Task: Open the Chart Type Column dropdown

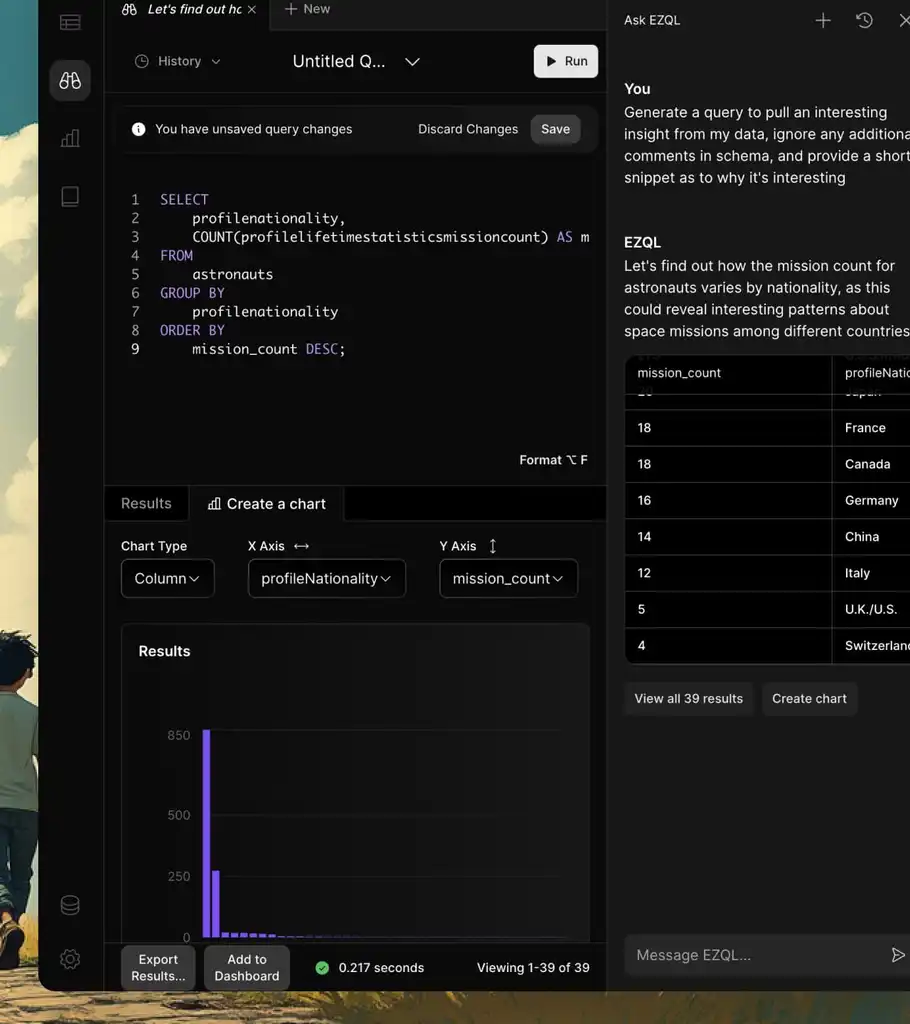Action: click(x=167, y=578)
